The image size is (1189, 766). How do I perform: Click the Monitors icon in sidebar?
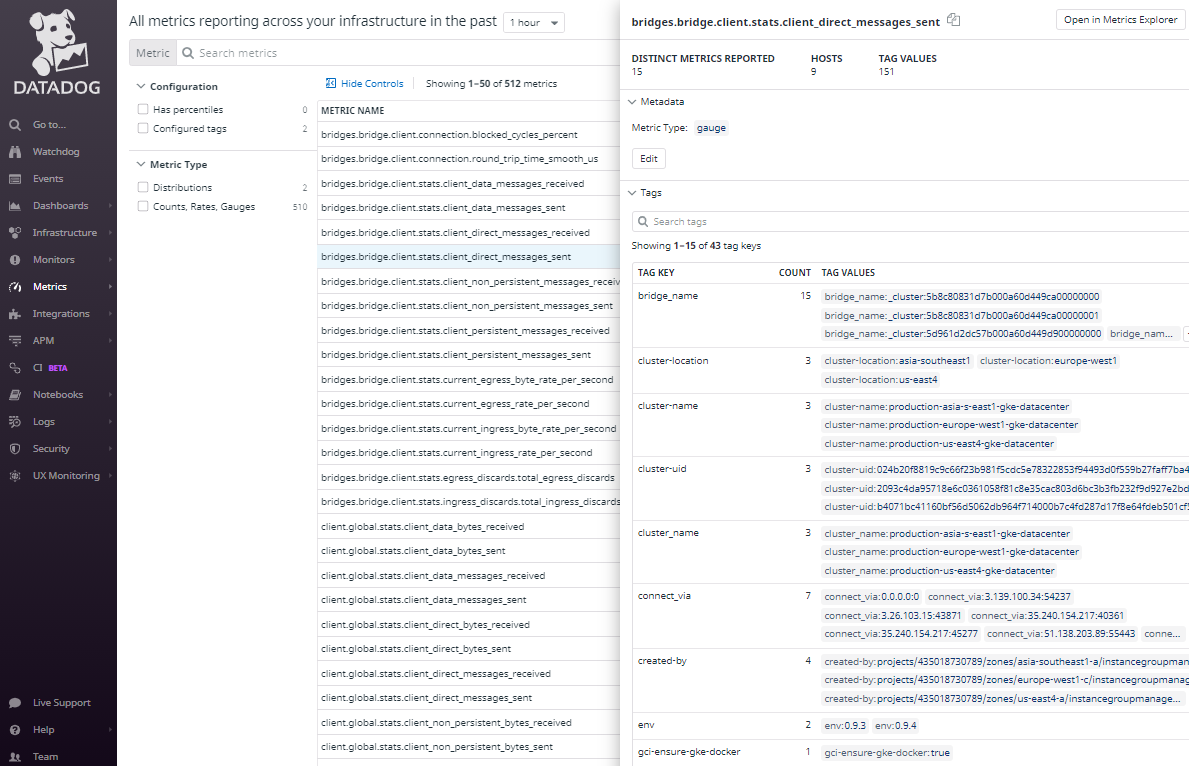[15, 260]
